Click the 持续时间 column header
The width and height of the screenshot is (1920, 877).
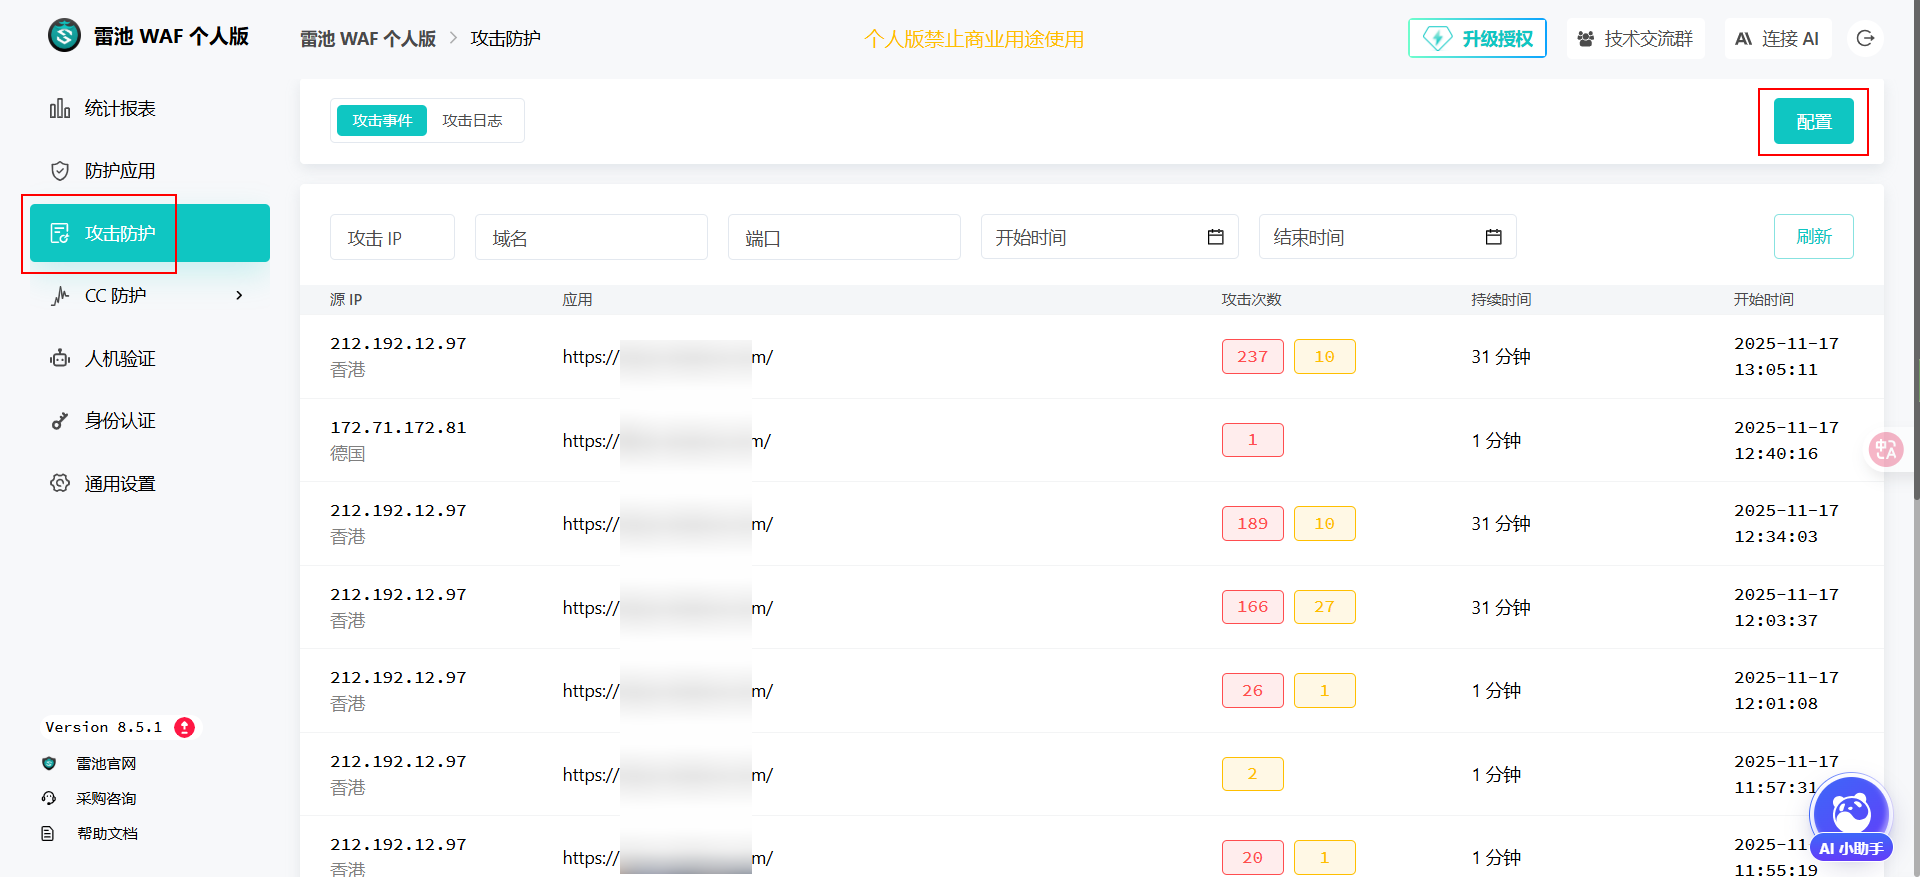tap(1501, 300)
